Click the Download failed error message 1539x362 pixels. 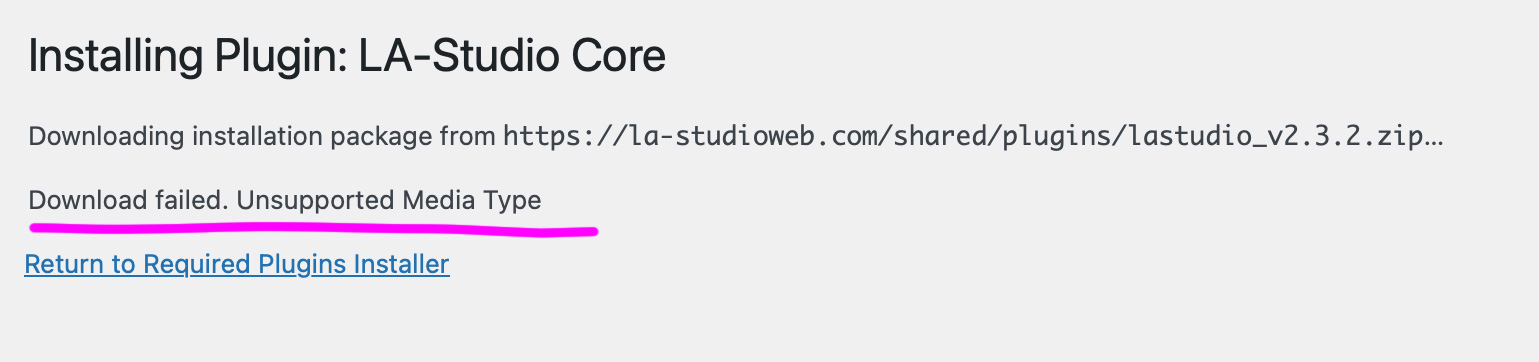[285, 201]
